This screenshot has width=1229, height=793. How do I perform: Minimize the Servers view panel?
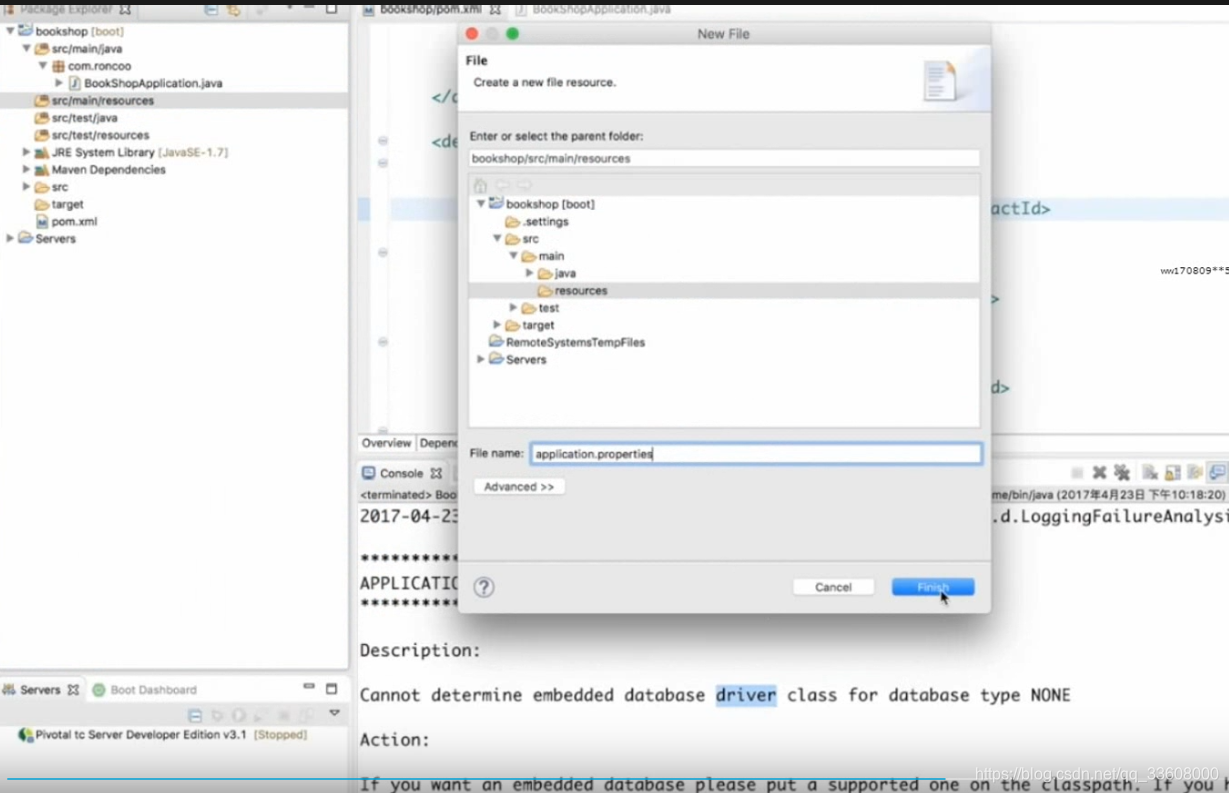309,687
